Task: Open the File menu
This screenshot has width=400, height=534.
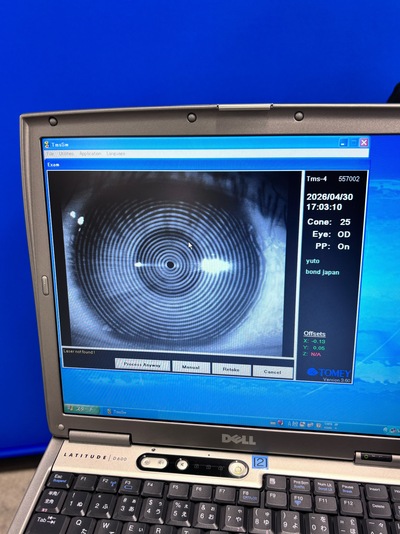Action: [x=50, y=154]
